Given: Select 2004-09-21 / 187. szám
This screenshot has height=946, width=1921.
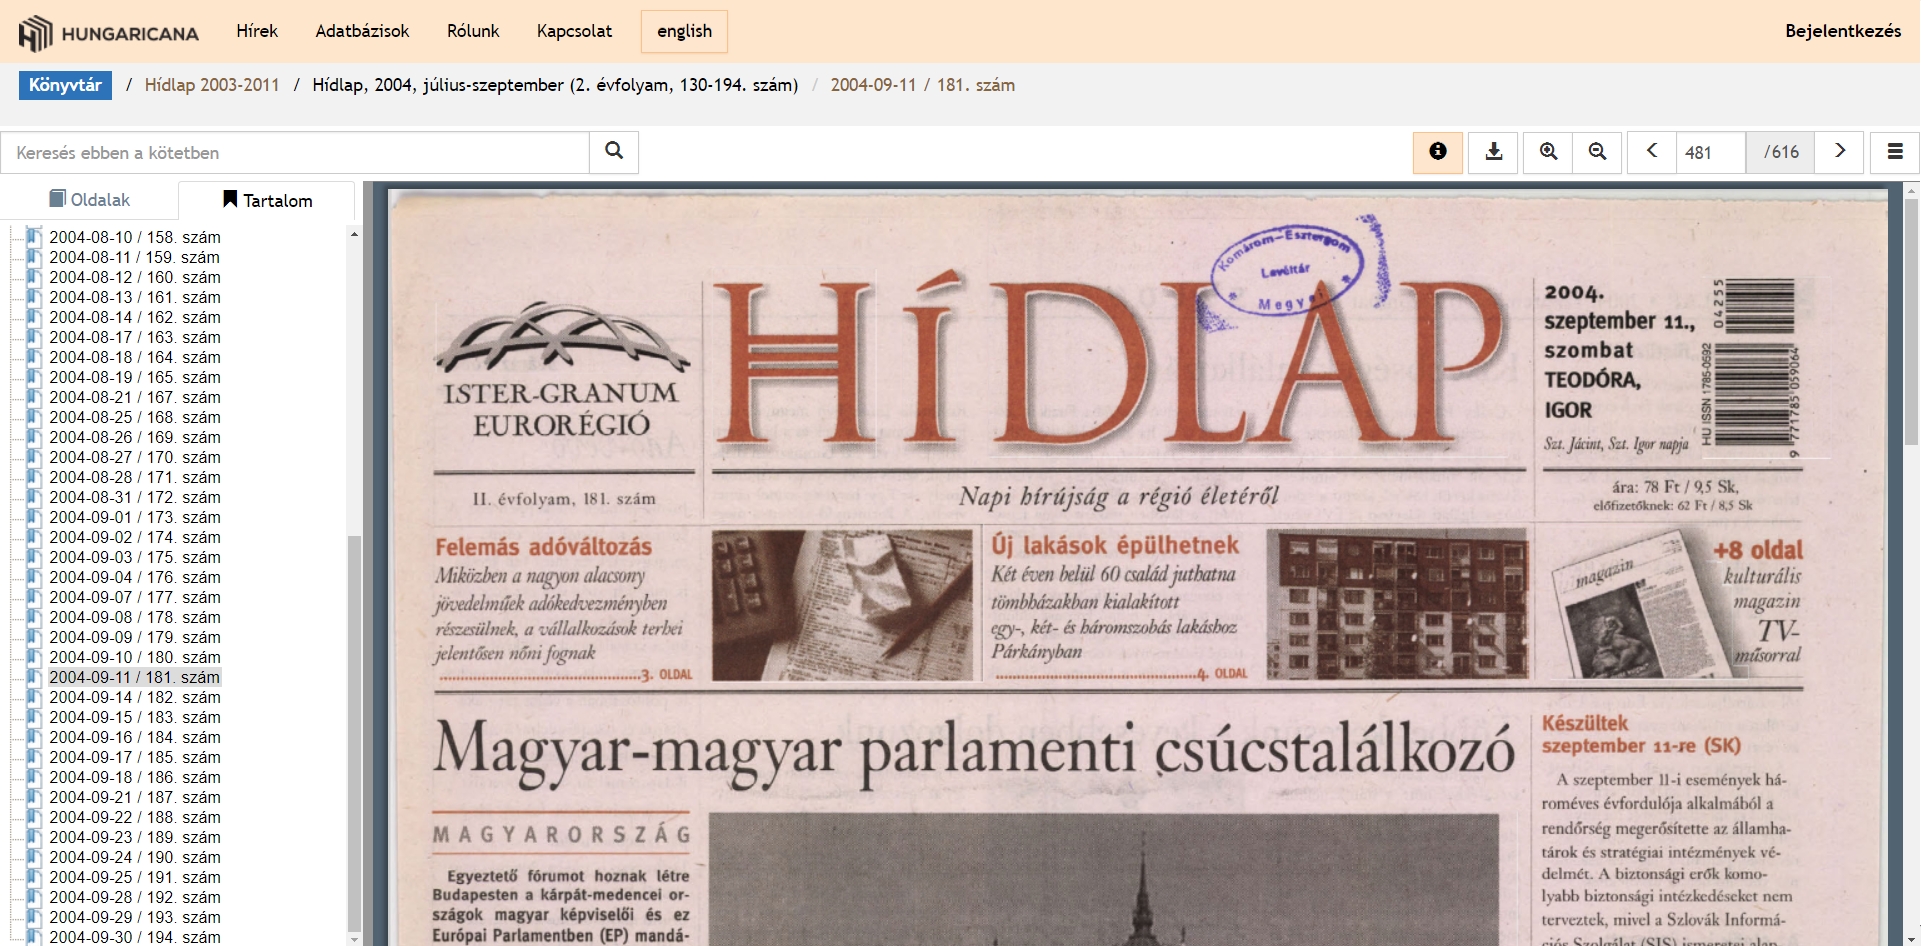Looking at the screenshot, I should (135, 797).
